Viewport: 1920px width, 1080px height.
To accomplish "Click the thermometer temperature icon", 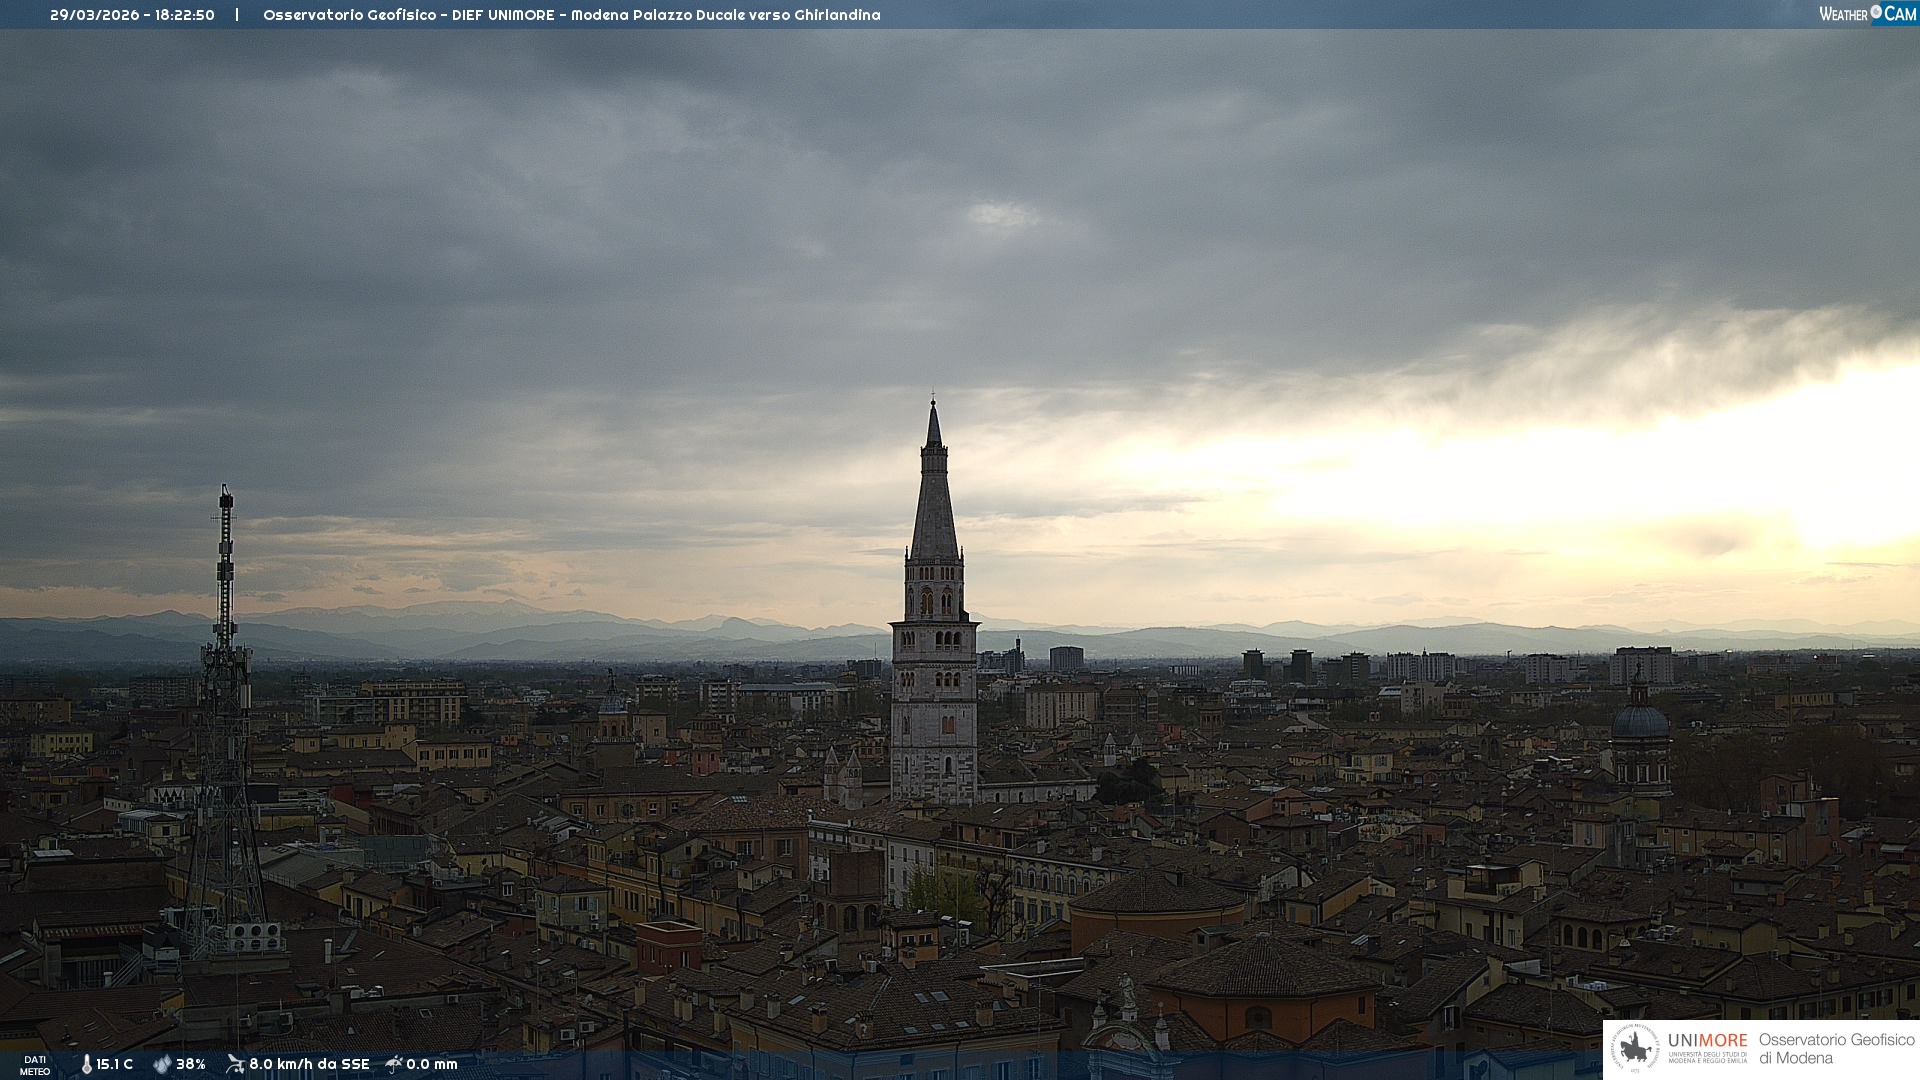I will click(87, 1064).
